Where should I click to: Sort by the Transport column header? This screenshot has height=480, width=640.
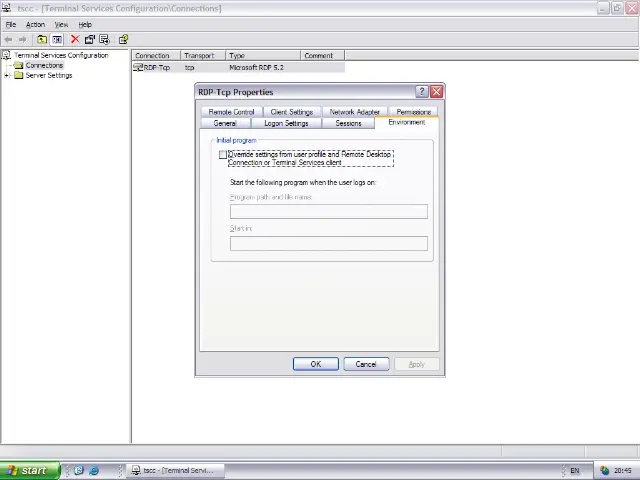pyautogui.click(x=203, y=56)
